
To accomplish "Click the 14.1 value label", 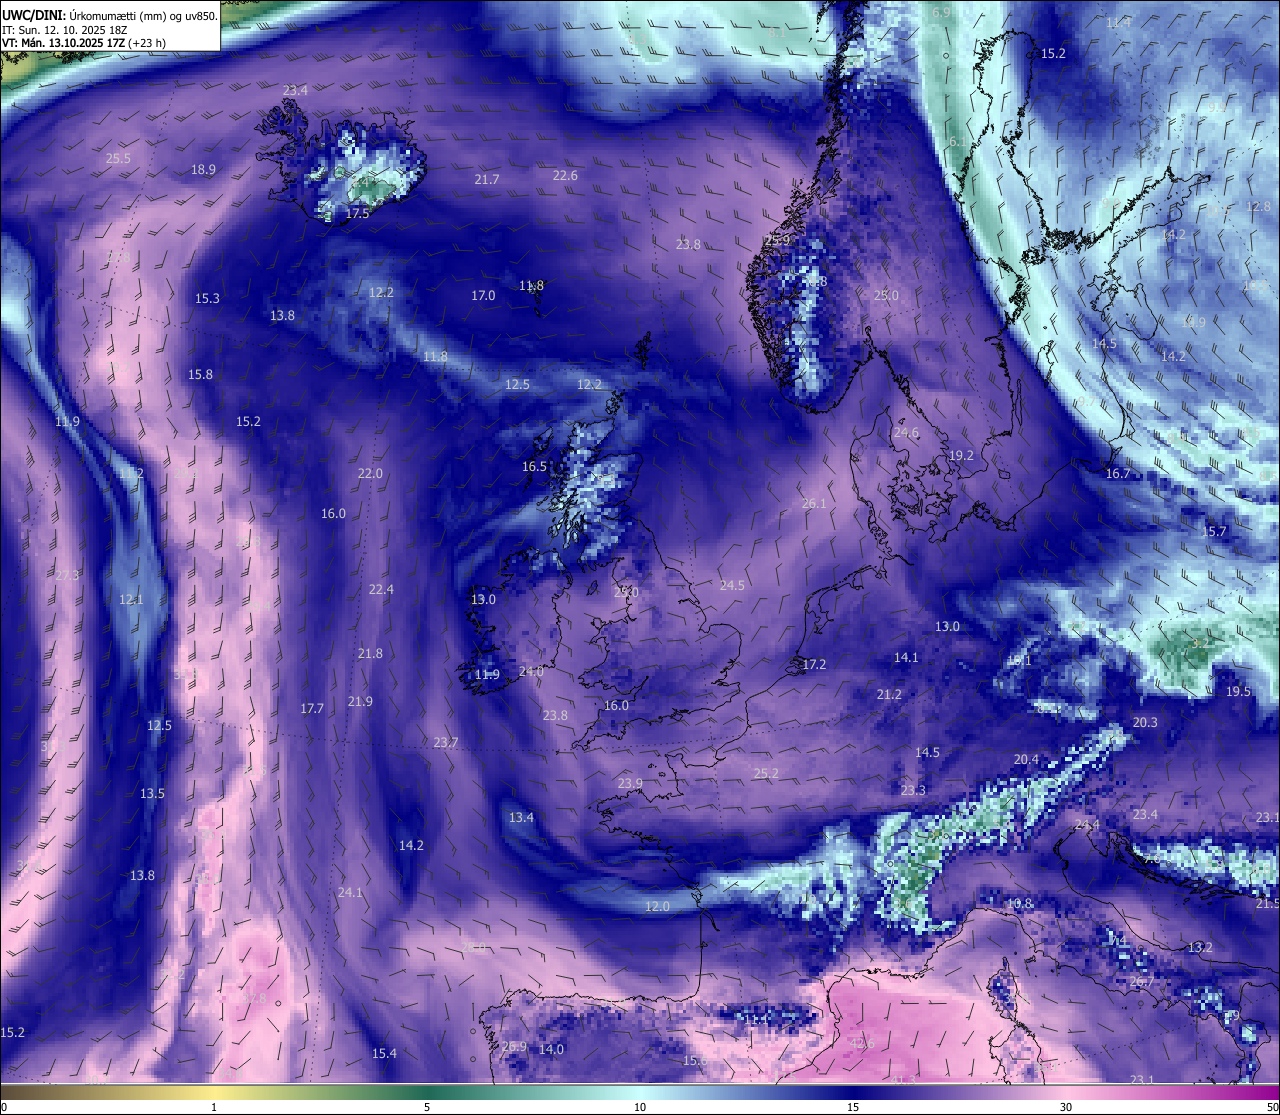I will (x=906, y=658).
